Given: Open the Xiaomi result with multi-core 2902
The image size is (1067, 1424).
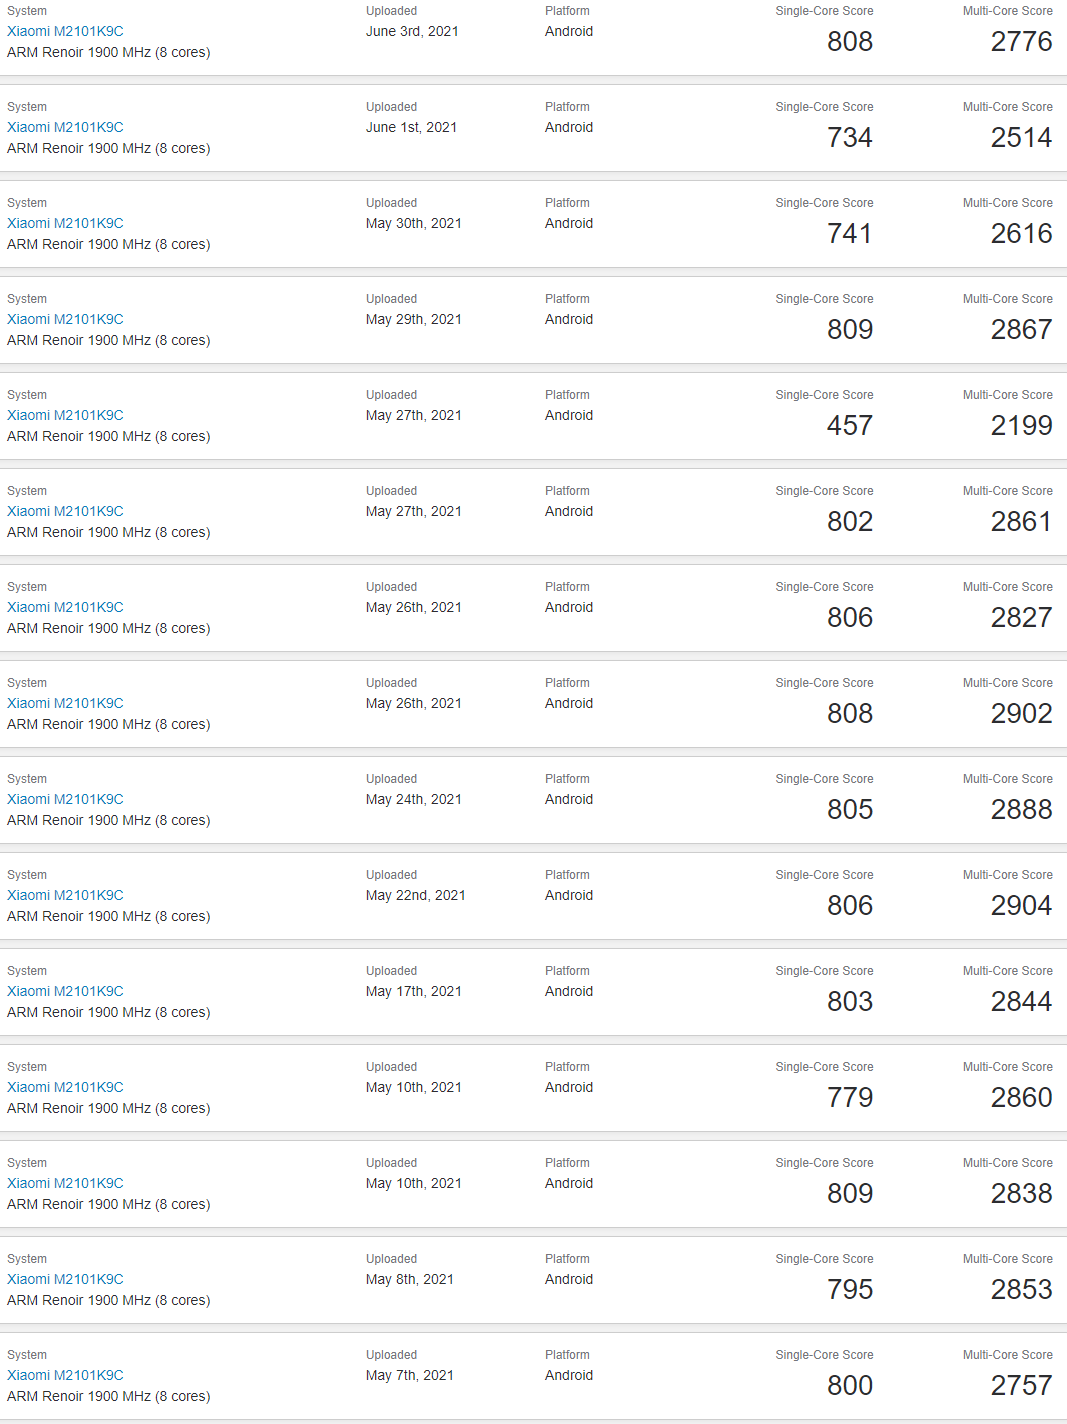Looking at the screenshot, I should [x=65, y=703].
